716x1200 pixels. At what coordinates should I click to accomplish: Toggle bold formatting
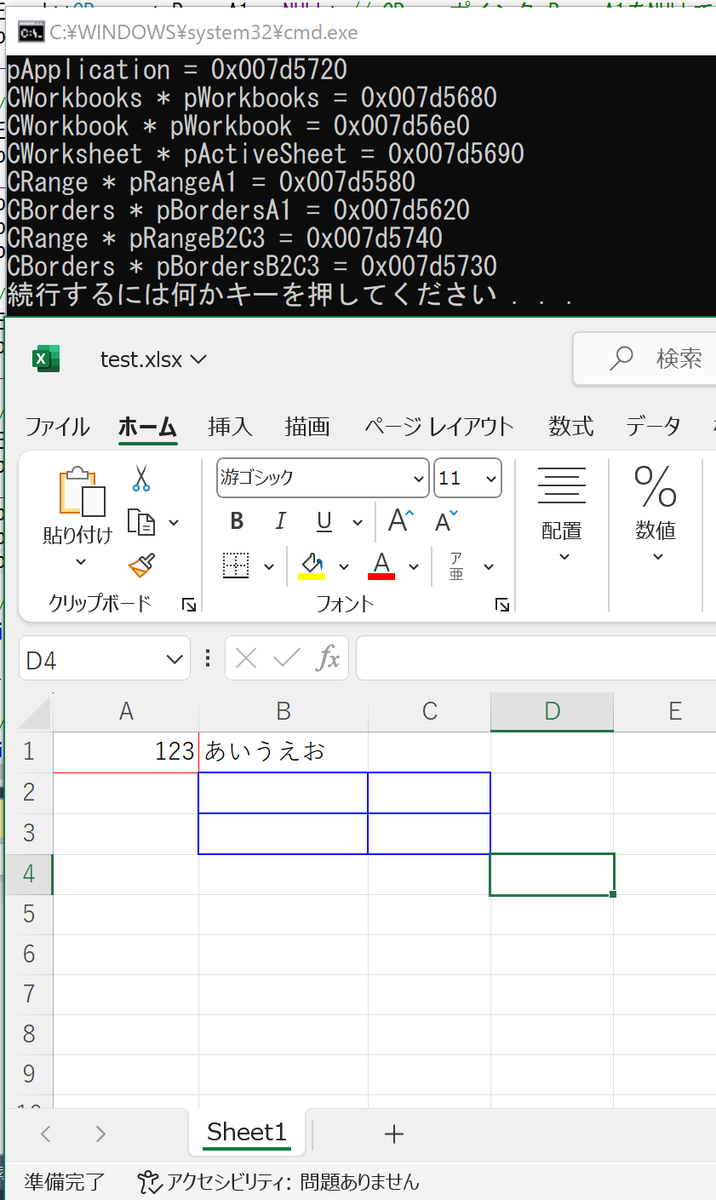(x=237, y=521)
